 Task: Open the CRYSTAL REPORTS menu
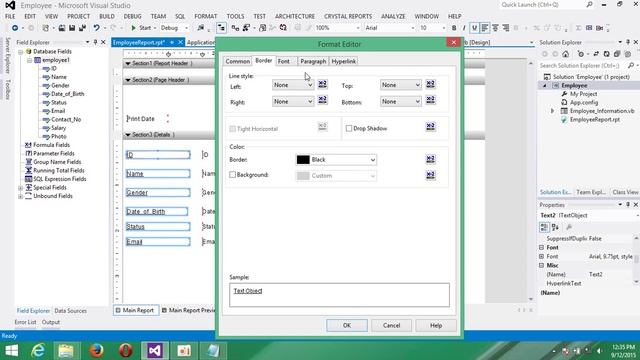pyautogui.click(x=348, y=16)
